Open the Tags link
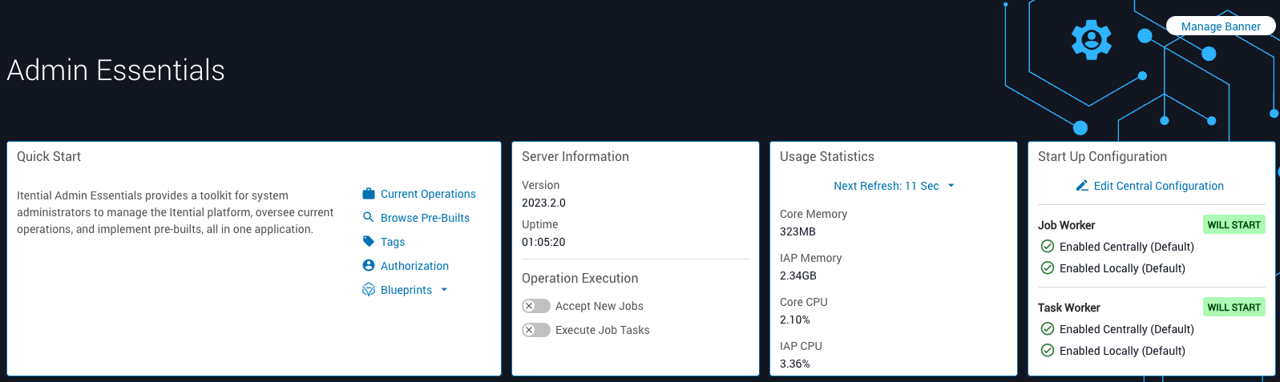 coord(392,242)
